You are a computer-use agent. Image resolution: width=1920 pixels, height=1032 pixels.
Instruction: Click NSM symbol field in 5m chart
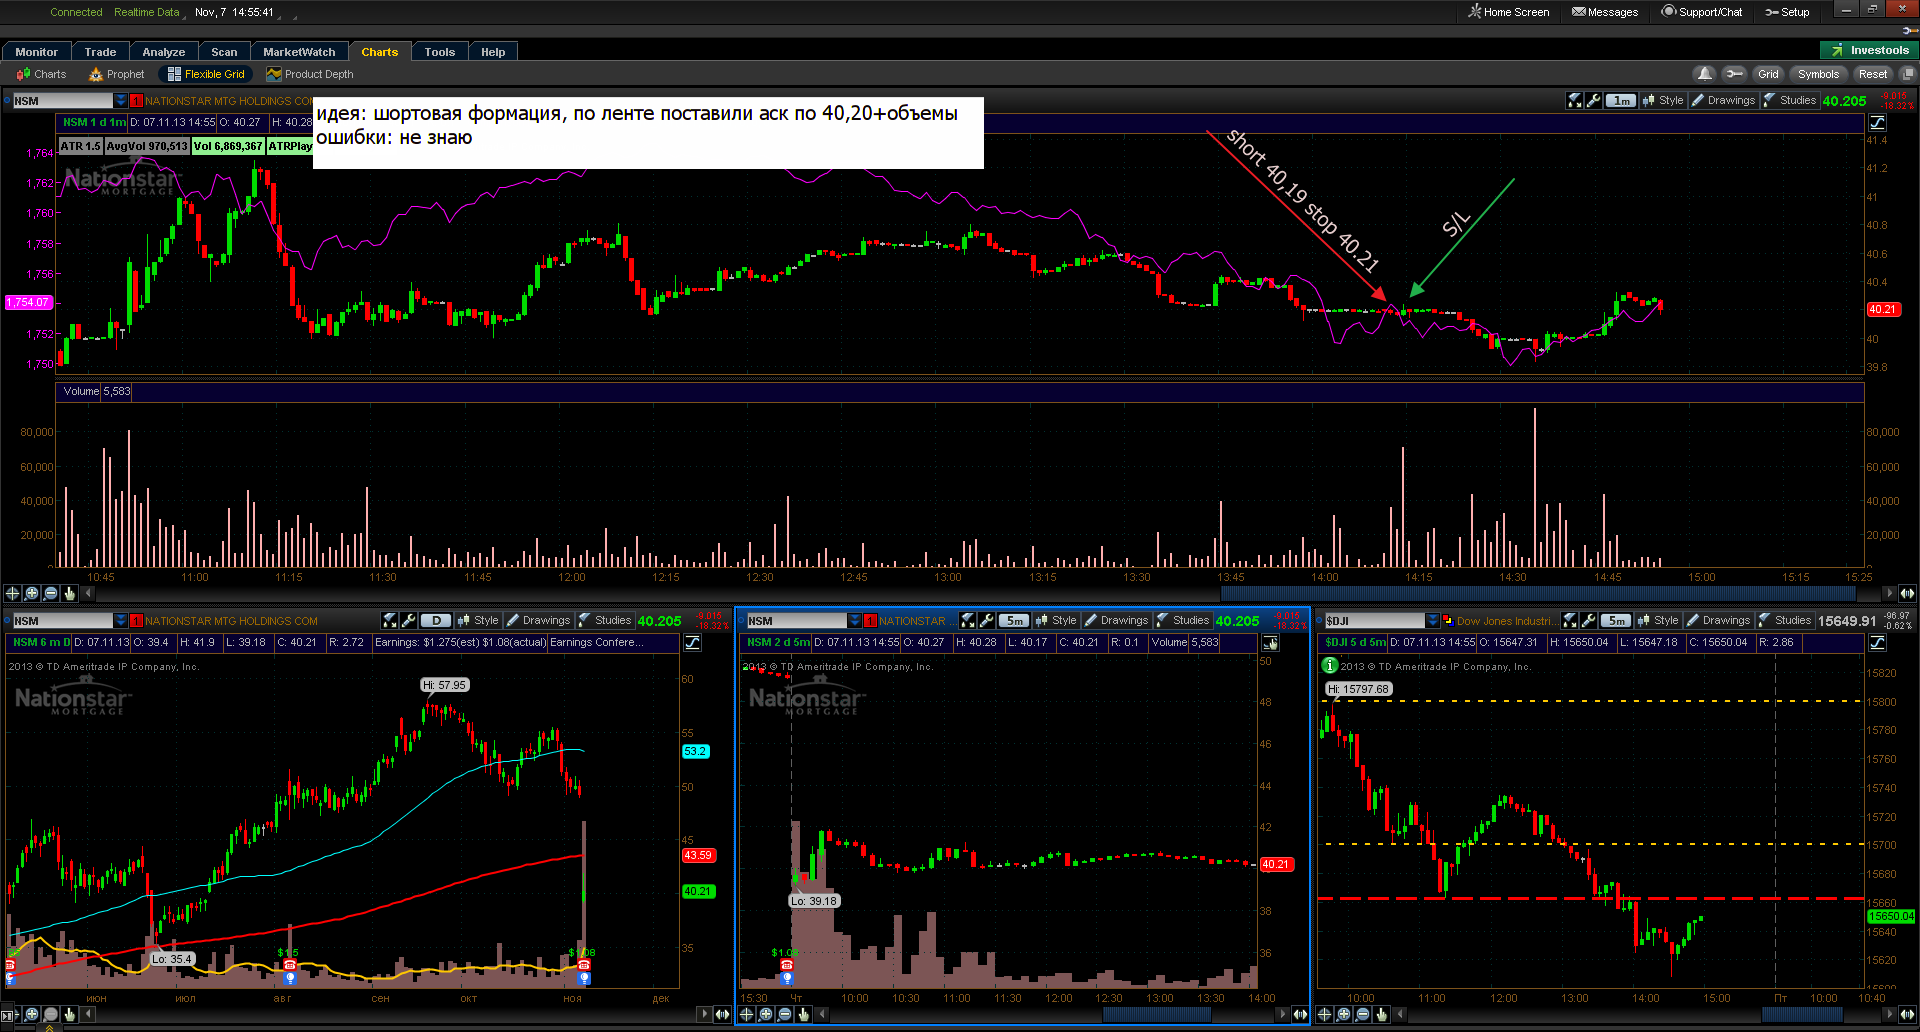797,621
